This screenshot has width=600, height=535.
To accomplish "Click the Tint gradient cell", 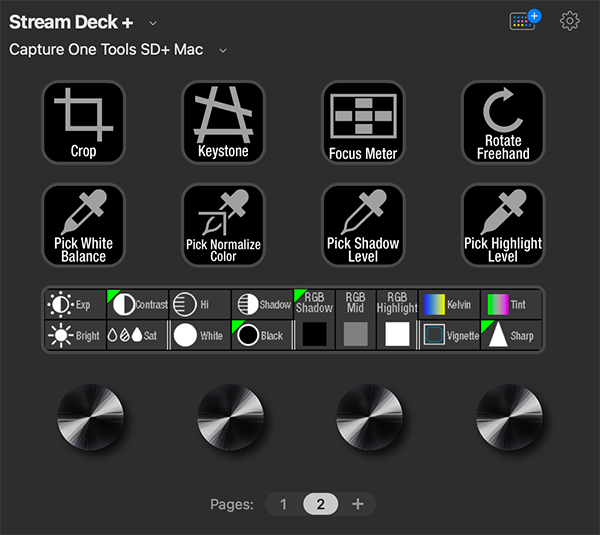I will 512,305.
